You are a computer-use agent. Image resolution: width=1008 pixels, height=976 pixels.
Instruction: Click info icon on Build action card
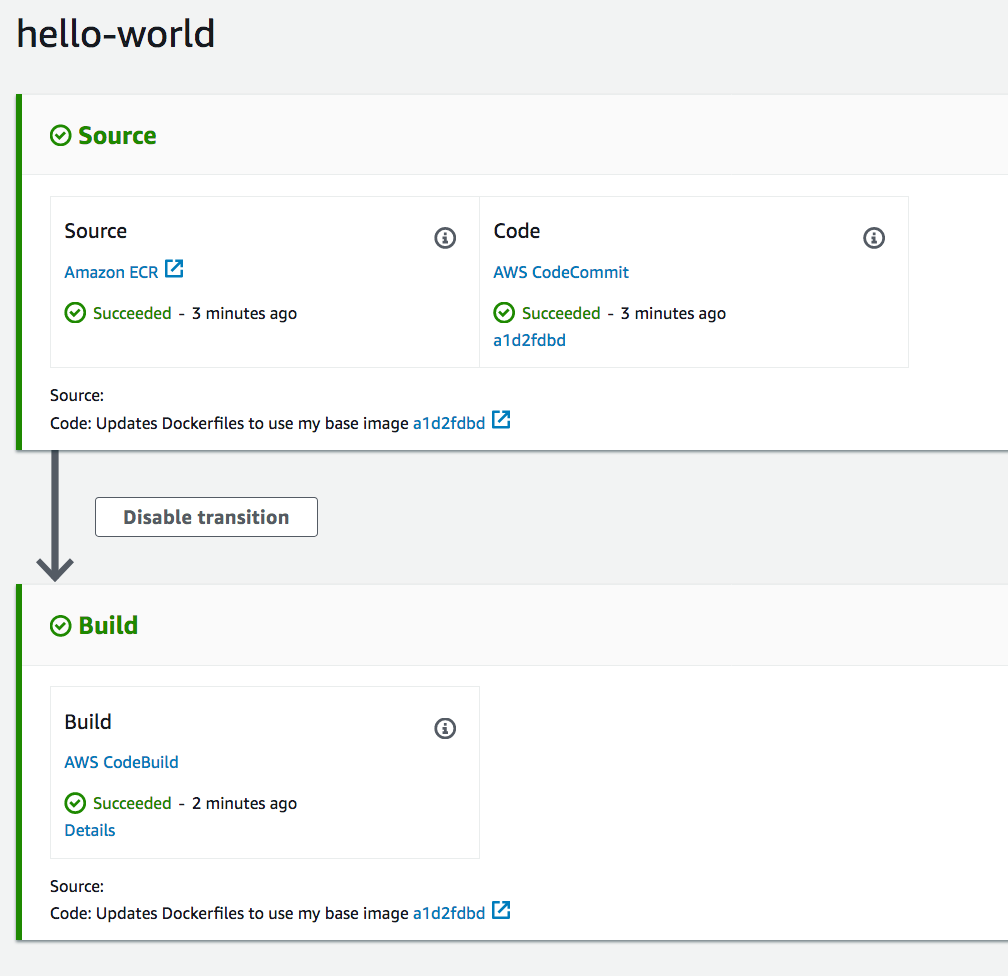coord(445,728)
